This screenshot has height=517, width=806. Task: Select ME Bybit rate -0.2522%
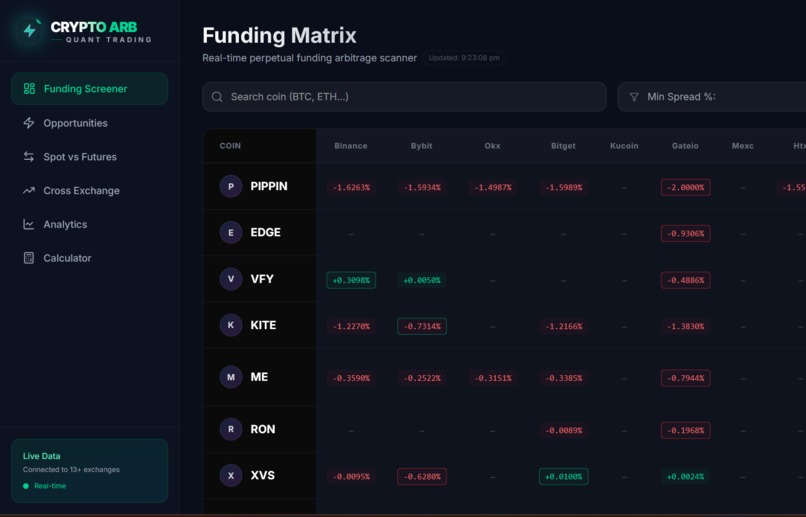tap(422, 378)
